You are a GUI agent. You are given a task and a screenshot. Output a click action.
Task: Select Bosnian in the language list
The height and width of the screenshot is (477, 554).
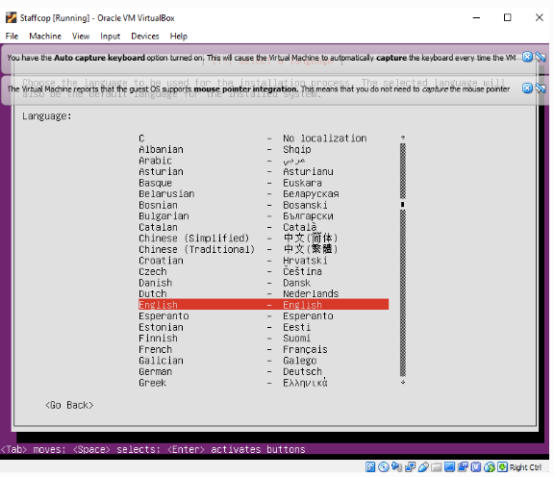[264, 205]
